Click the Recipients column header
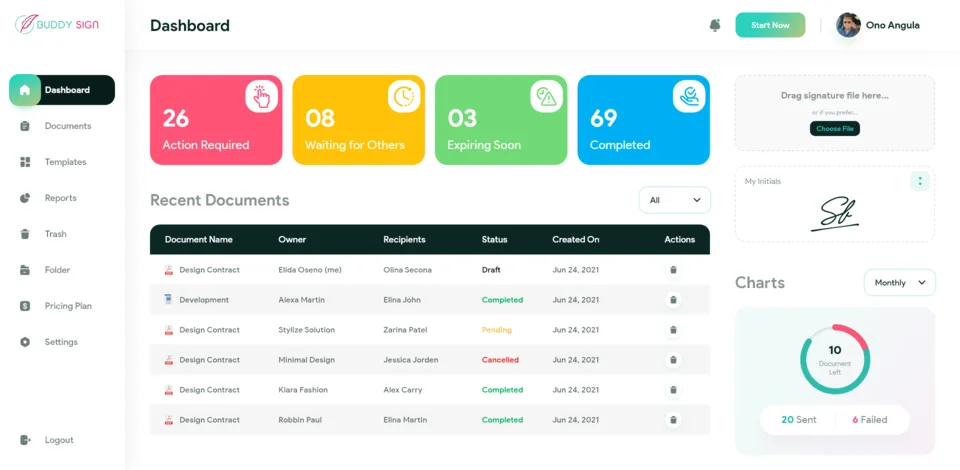The height and width of the screenshot is (470, 960). pyautogui.click(x=404, y=239)
